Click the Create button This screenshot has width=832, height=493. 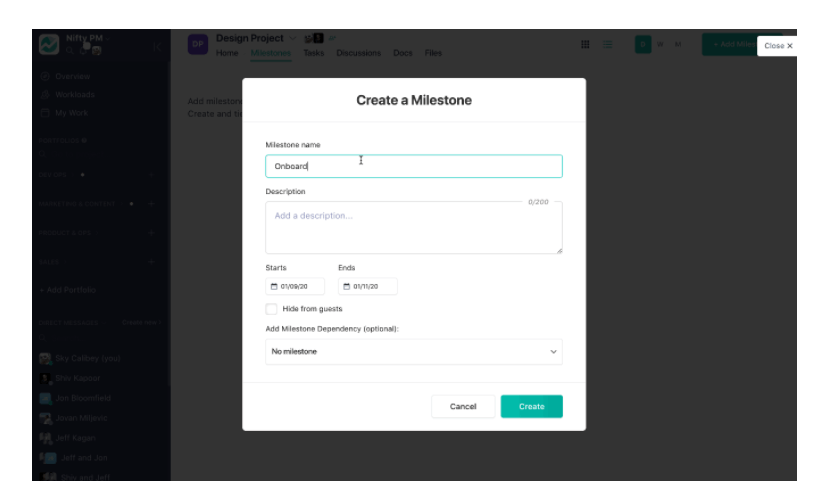click(x=531, y=406)
